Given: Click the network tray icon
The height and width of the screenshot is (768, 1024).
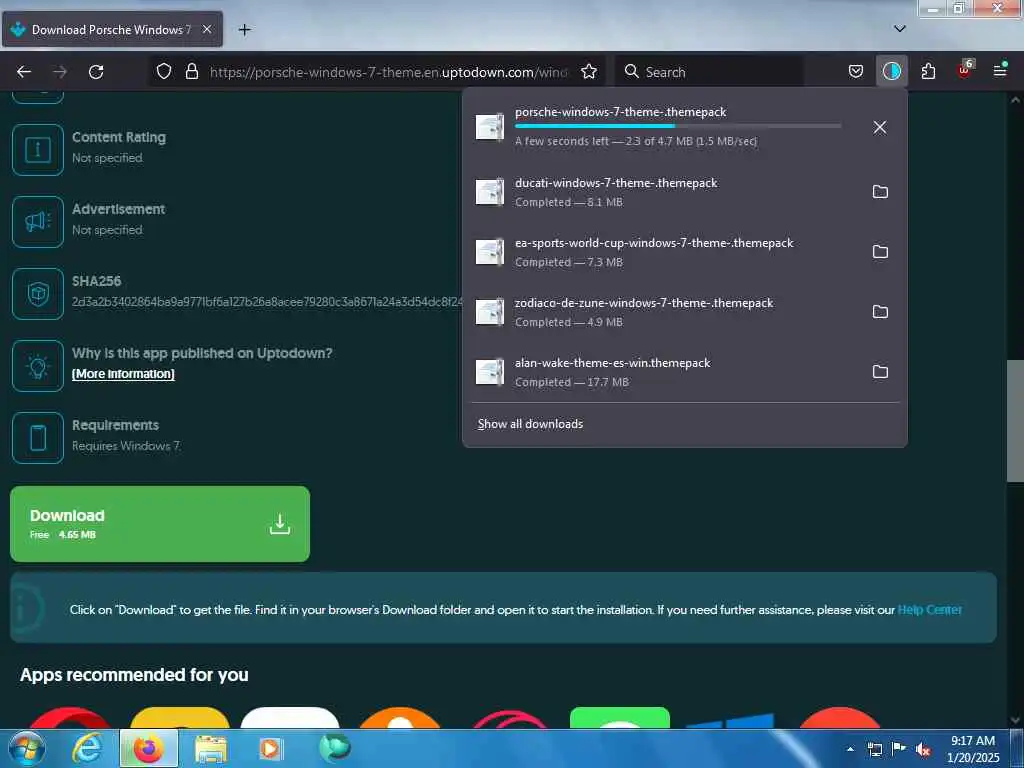Looking at the screenshot, I should [x=874, y=749].
